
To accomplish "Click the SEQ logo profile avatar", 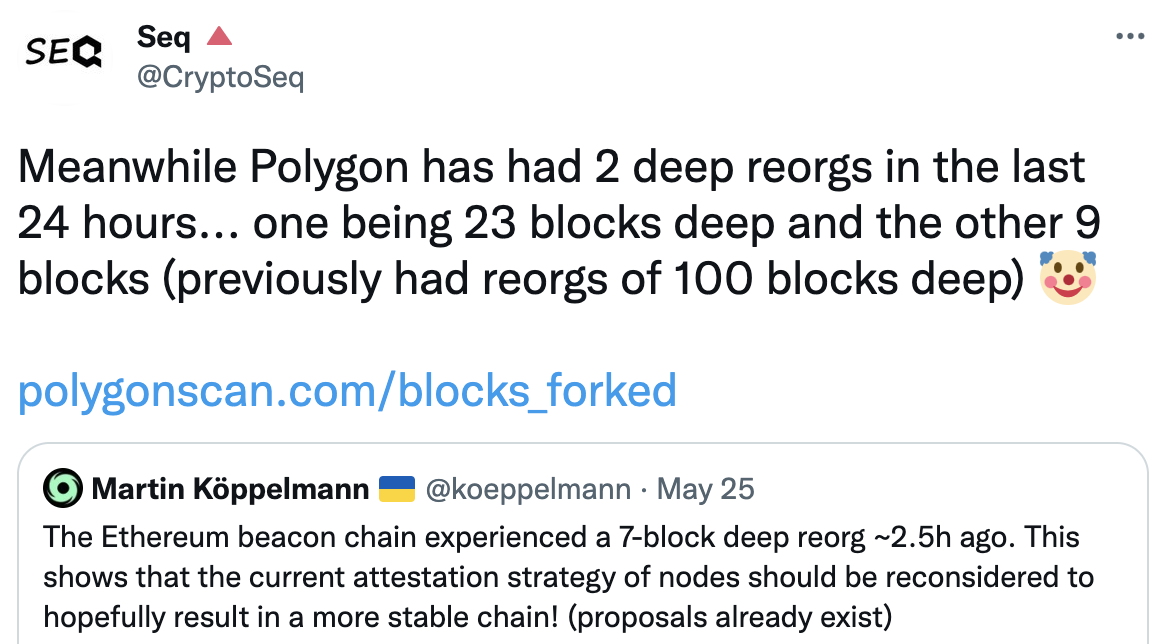I will coord(62,52).
